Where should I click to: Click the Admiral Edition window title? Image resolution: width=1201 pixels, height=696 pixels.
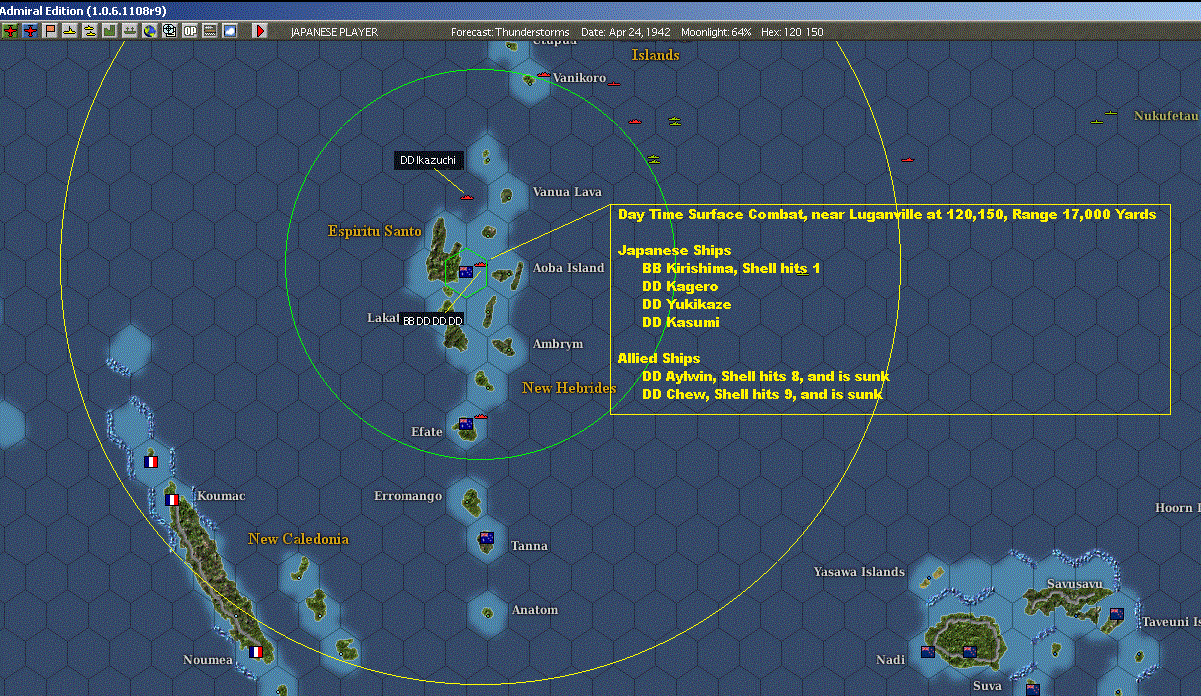pos(84,10)
